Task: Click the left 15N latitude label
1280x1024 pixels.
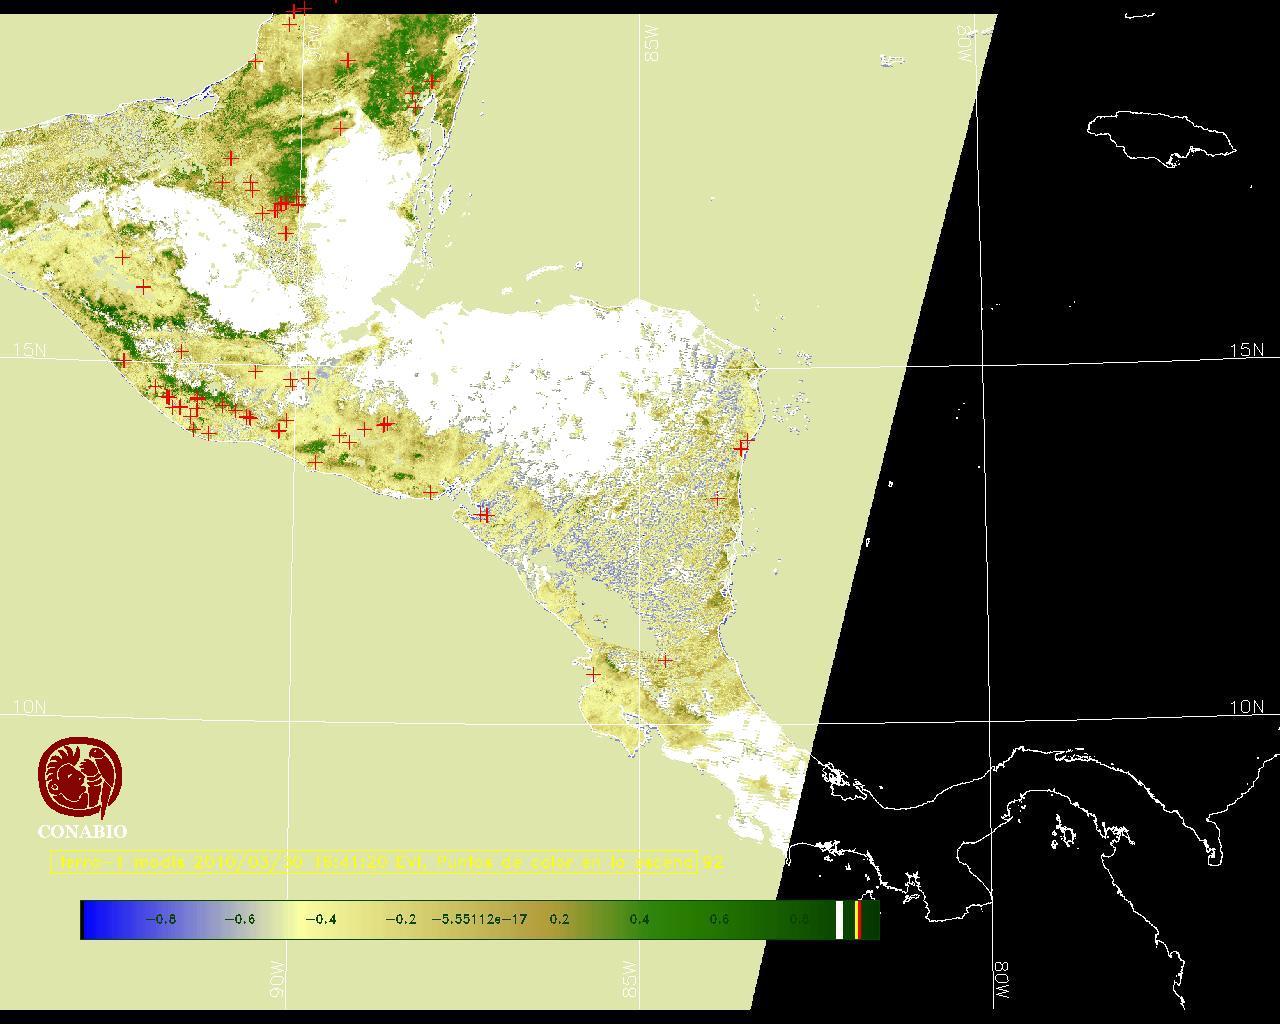Action: (30, 350)
